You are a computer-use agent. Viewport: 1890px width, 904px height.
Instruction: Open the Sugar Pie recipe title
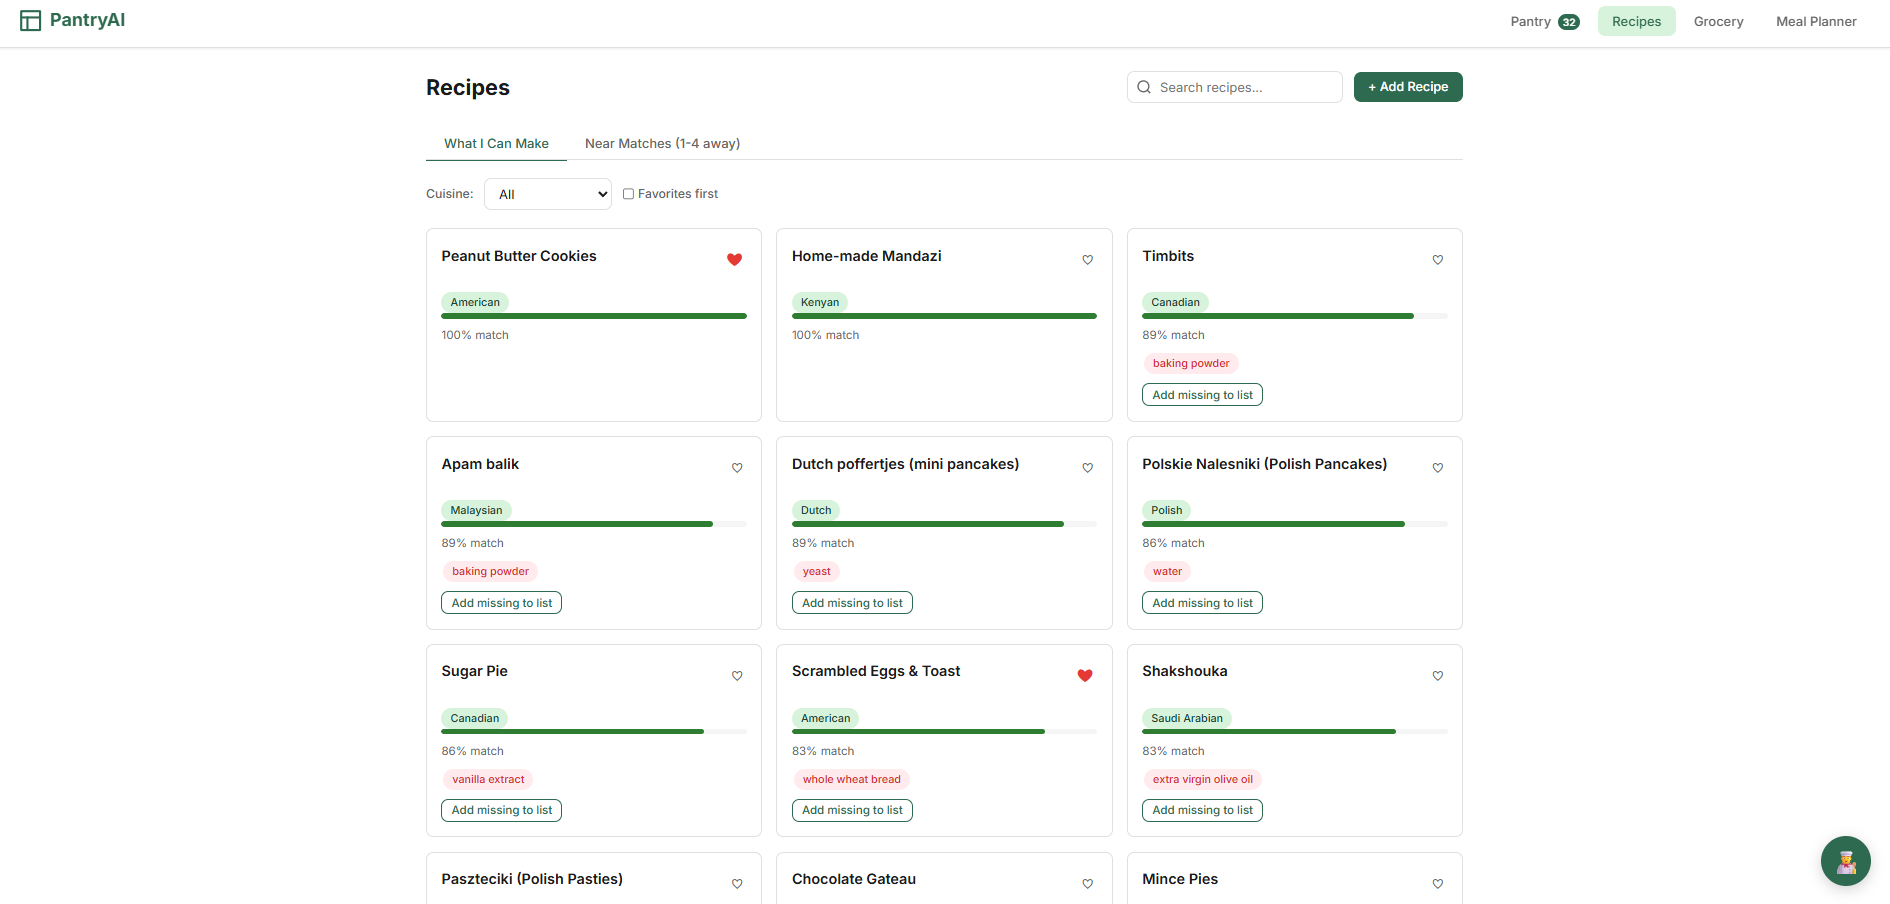point(475,671)
